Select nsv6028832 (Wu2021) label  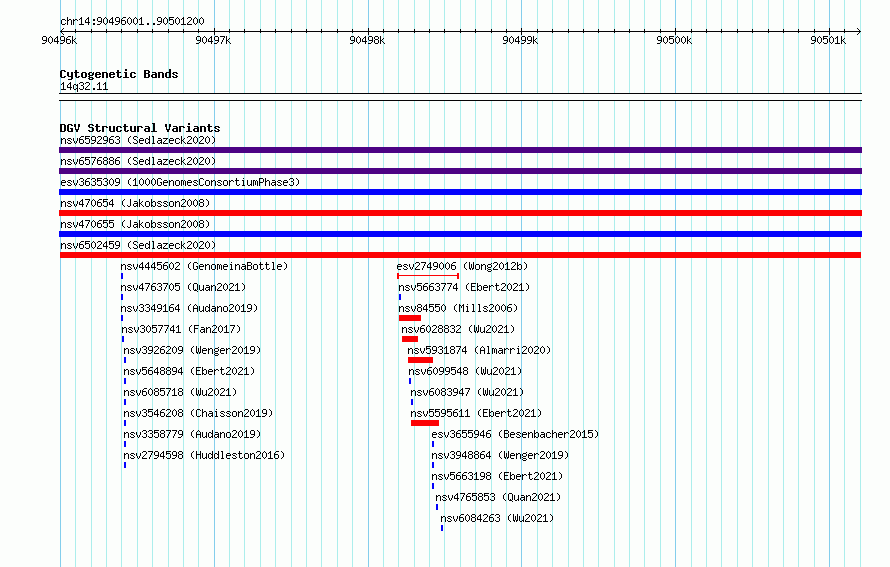pyautogui.click(x=458, y=329)
